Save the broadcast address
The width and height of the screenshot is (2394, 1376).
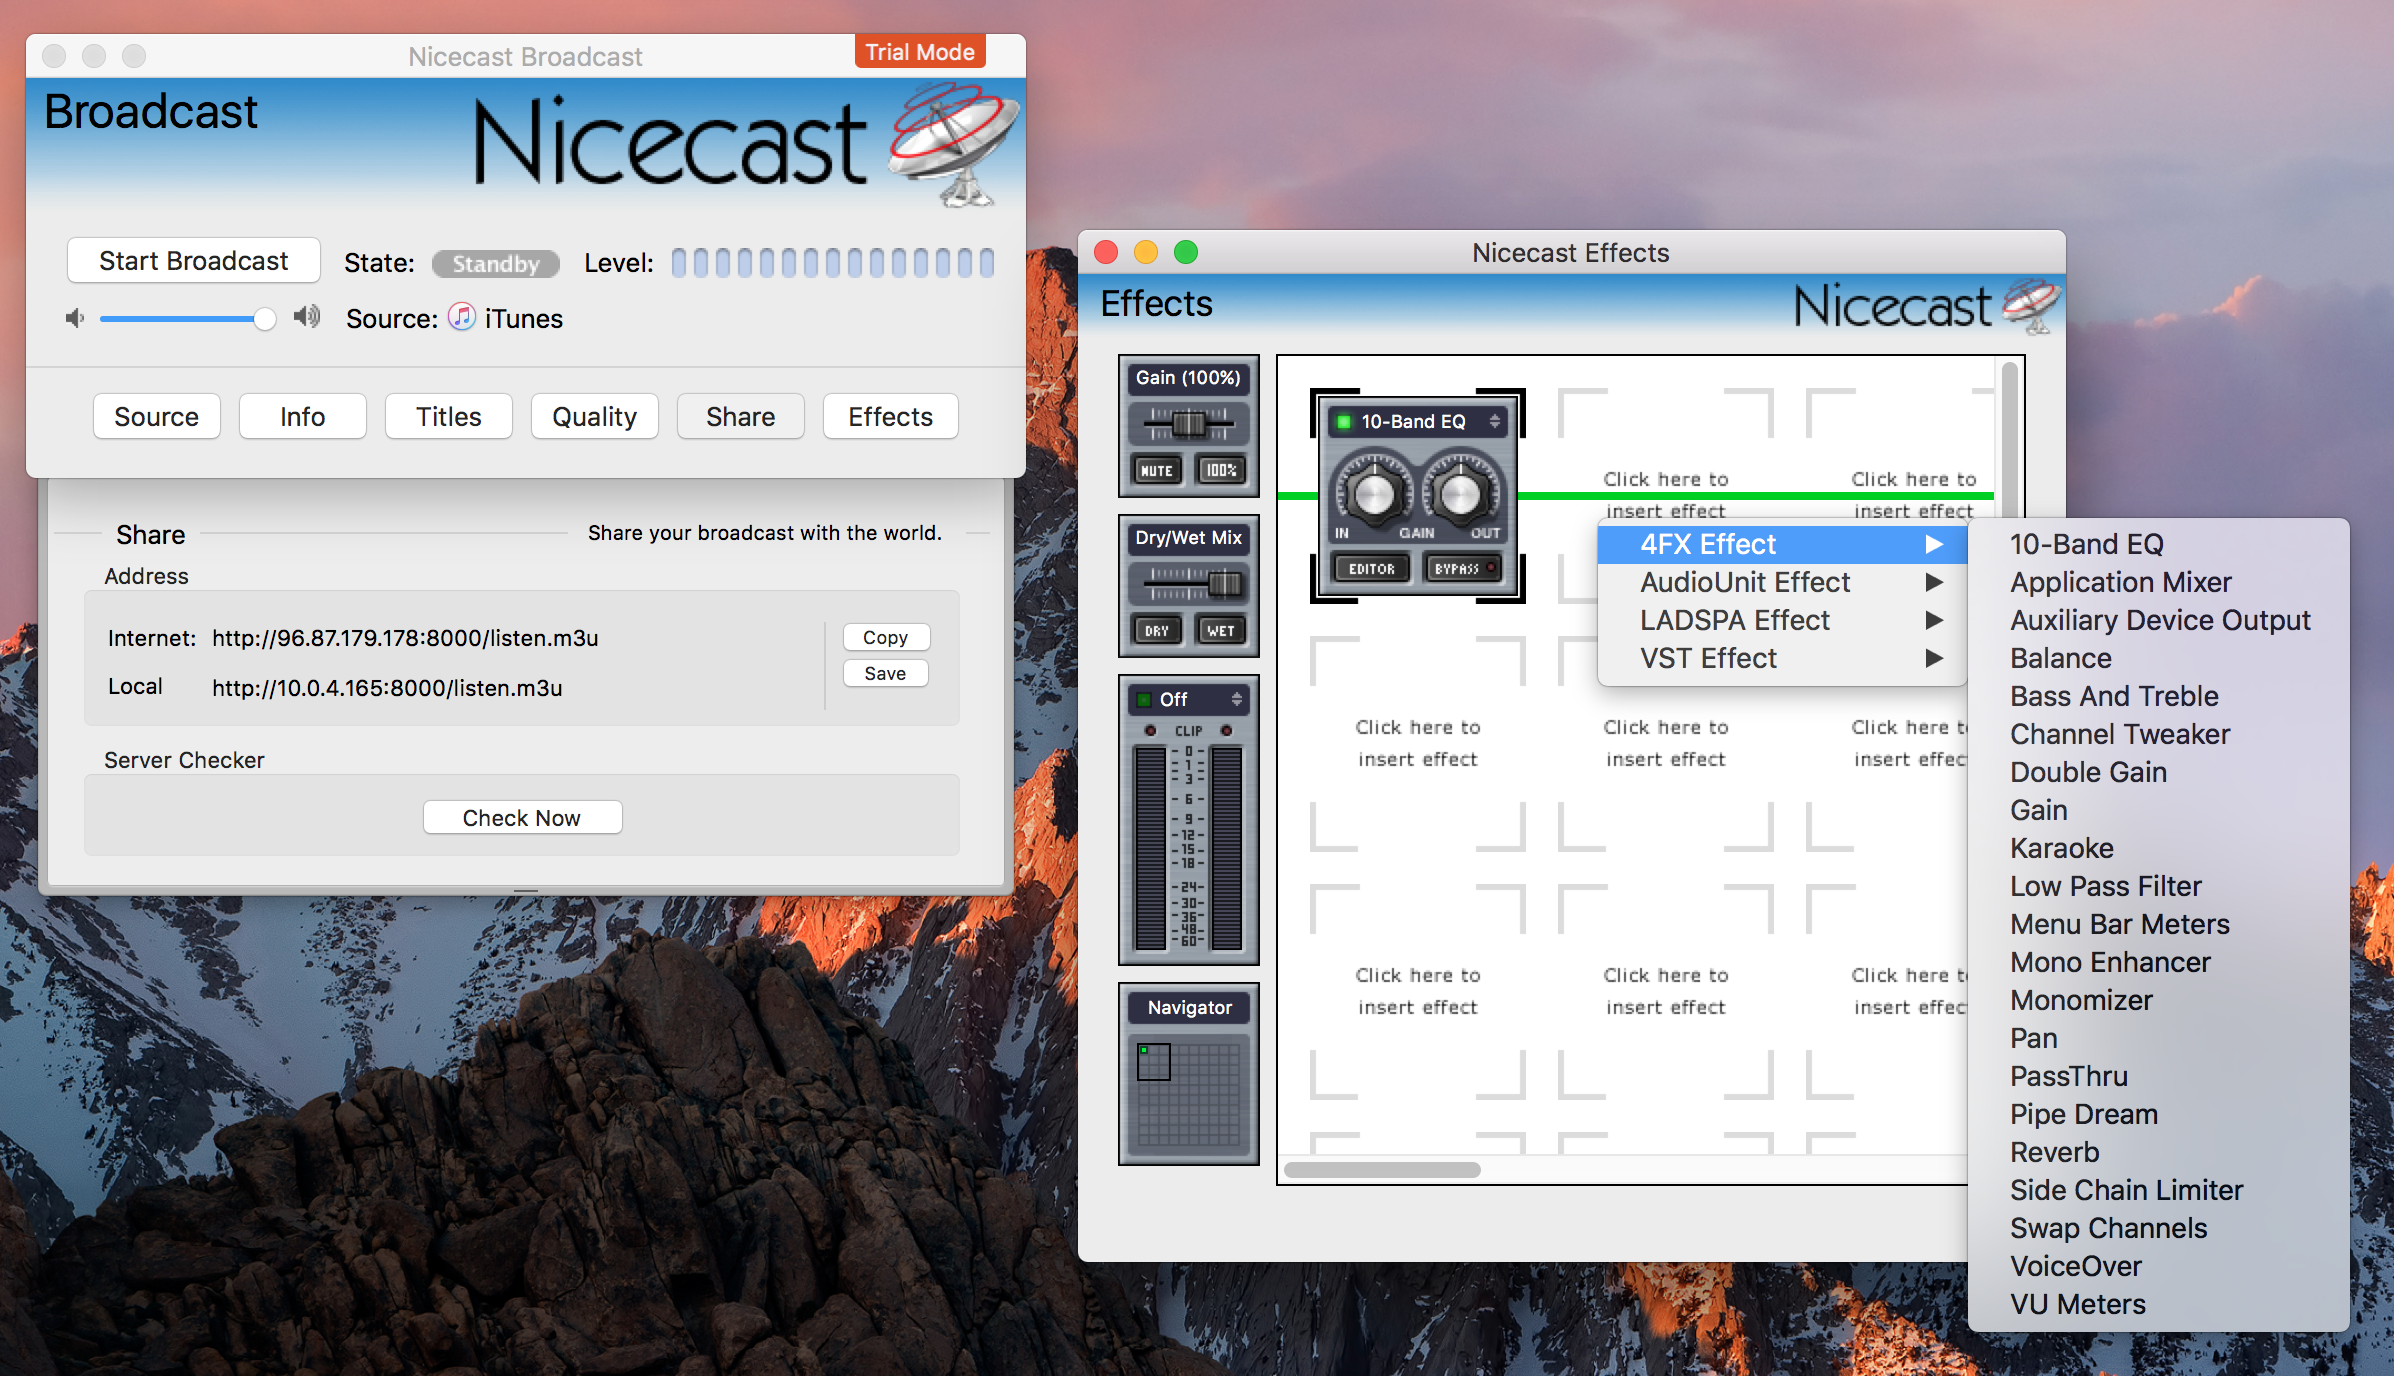pyautogui.click(x=885, y=673)
